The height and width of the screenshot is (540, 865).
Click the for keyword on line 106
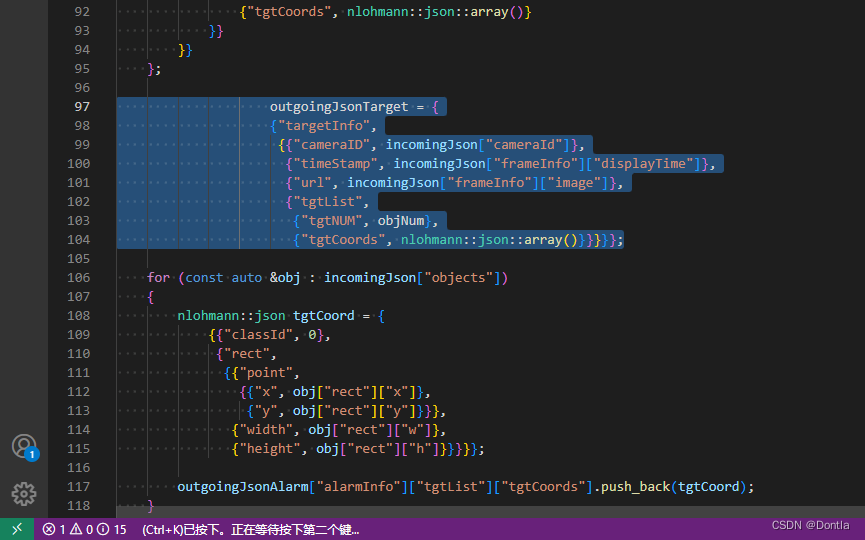158,277
